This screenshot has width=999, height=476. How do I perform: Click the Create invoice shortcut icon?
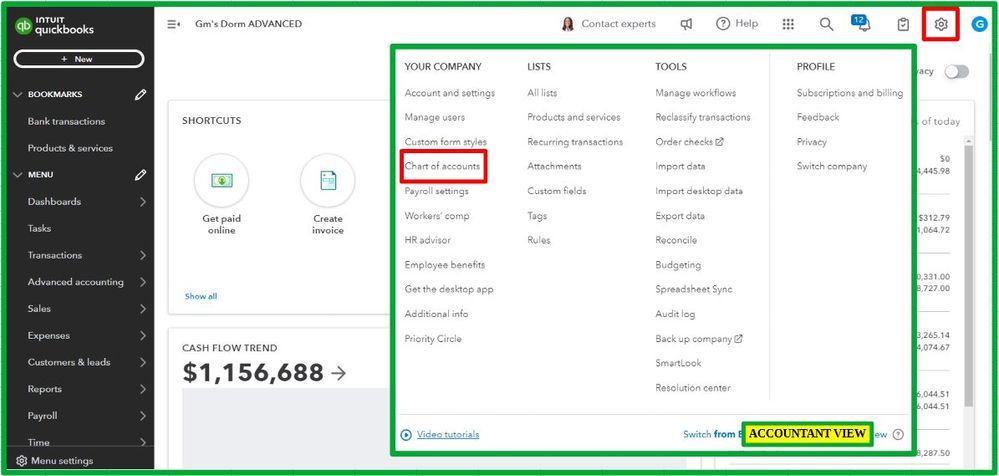[x=327, y=181]
